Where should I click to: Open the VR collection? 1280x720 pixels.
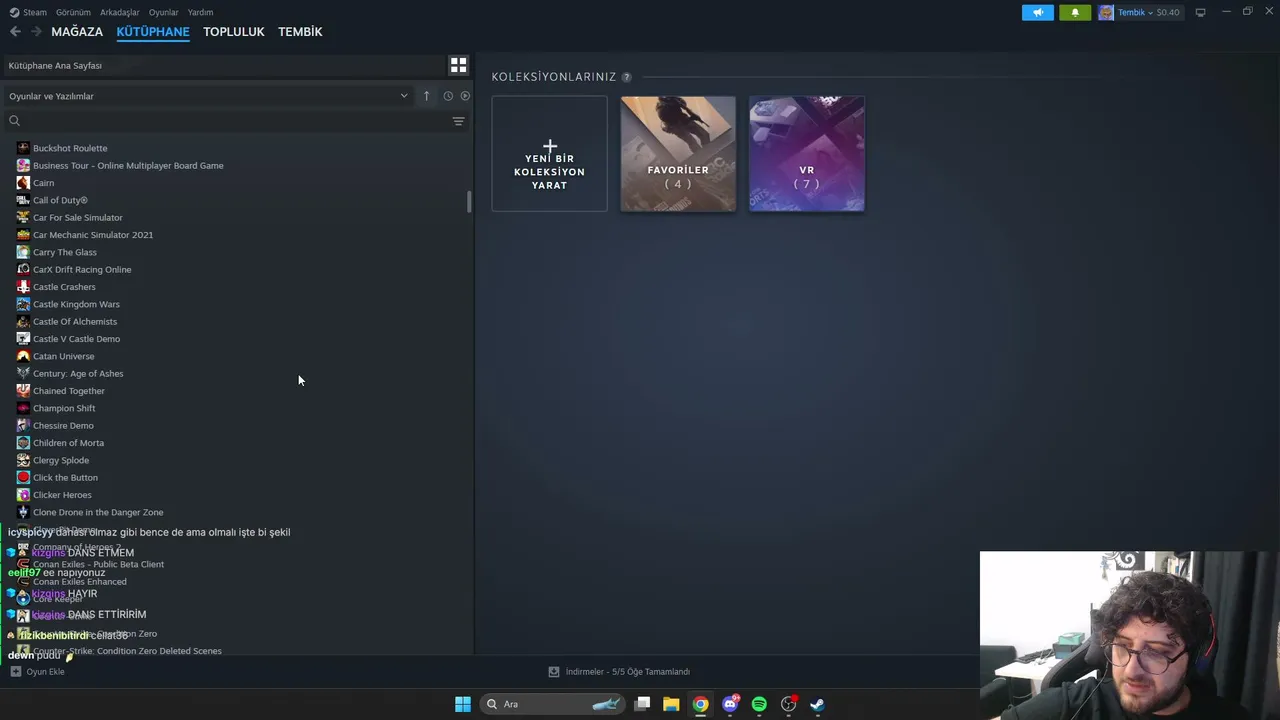[807, 153]
